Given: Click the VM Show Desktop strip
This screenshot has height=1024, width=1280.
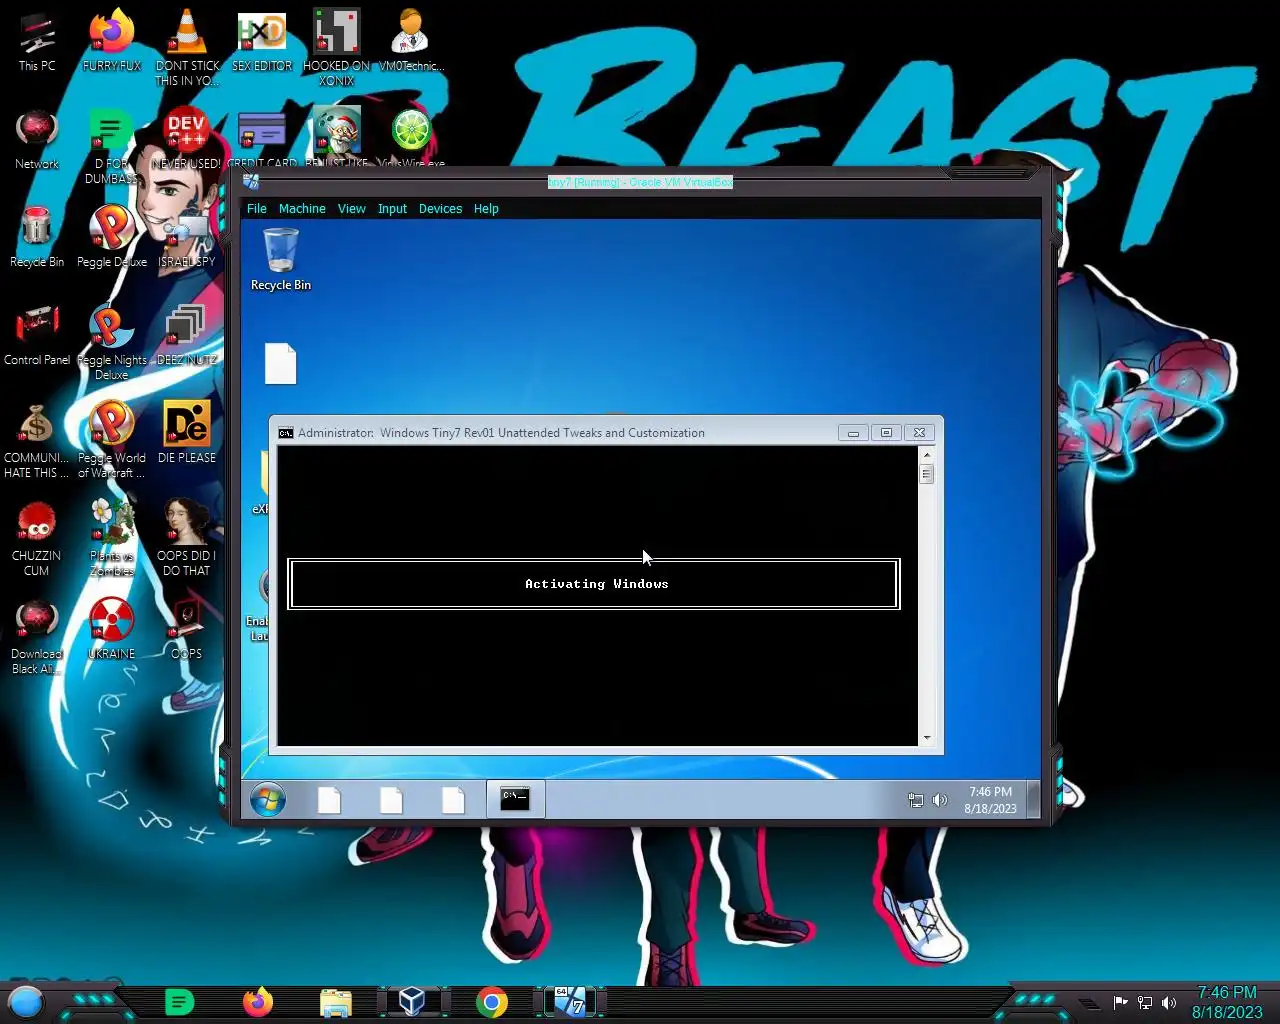Looking at the screenshot, I should (1033, 800).
